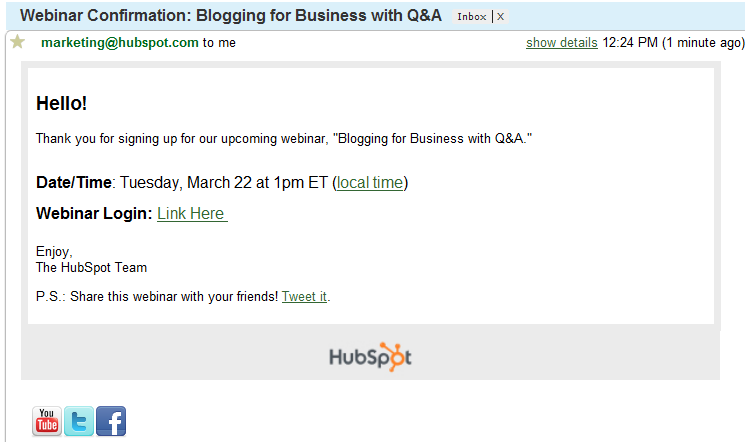Visit the Facebook icon link
The image size is (745, 442).
click(x=111, y=421)
